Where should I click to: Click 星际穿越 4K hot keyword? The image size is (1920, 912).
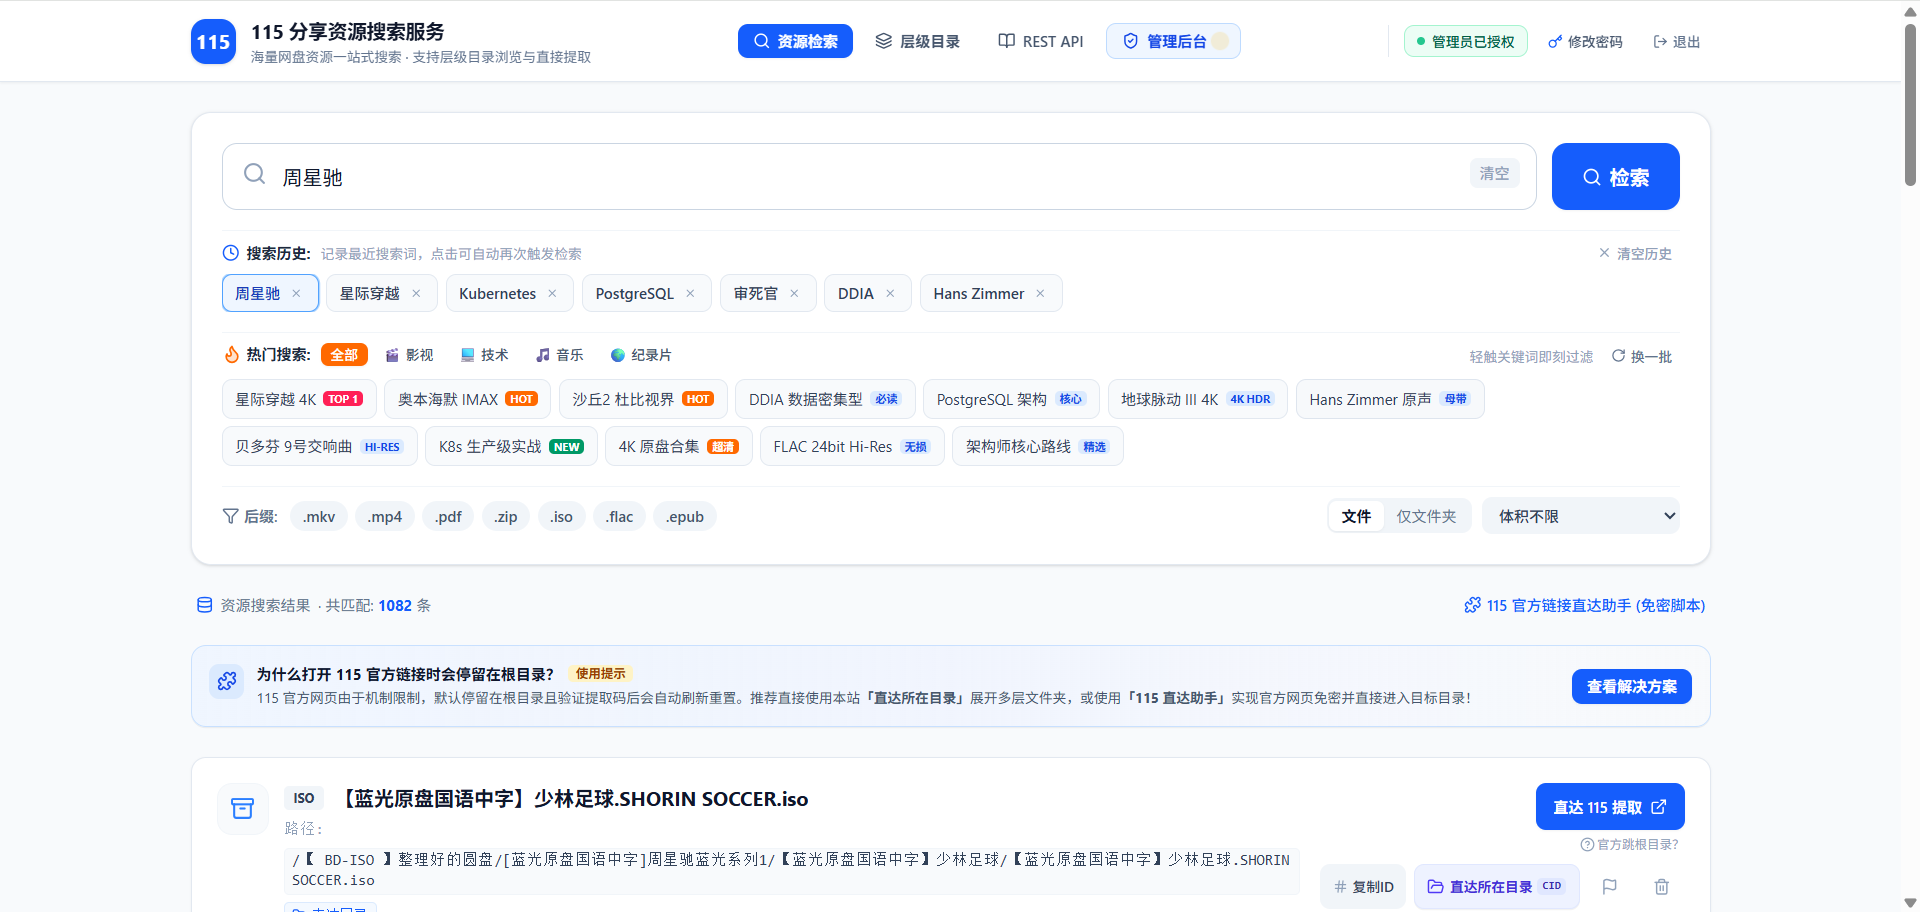pyautogui.click(x=299, y=399)
